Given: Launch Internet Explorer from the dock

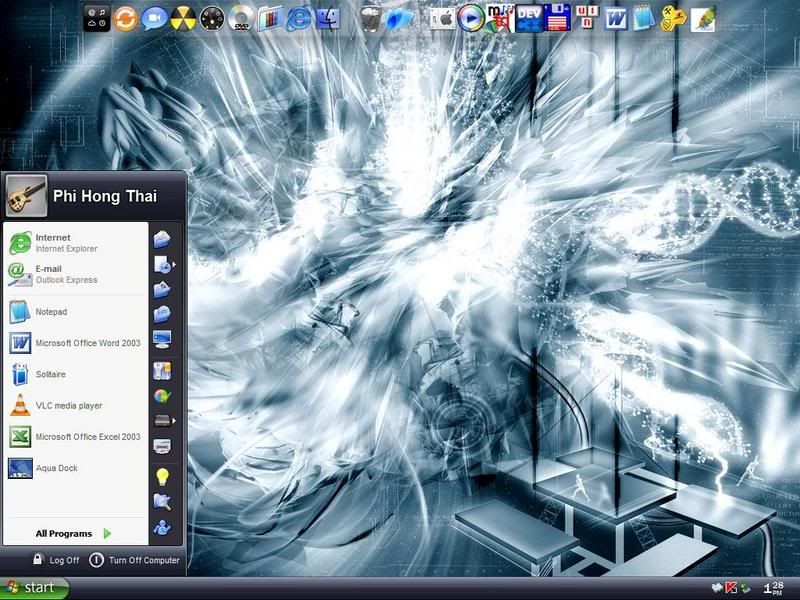Looking at the screenshot, I should (299, 17).
